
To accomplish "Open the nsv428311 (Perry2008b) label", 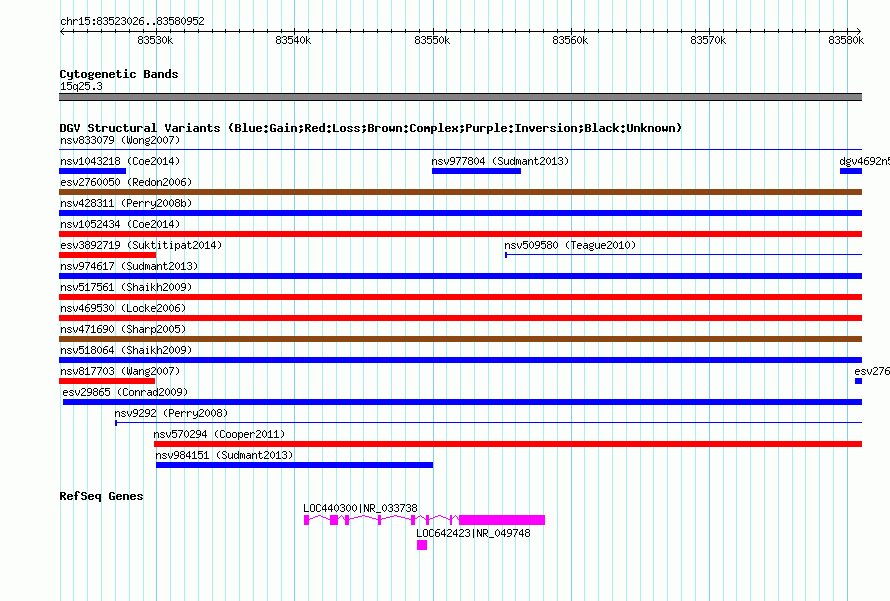I will click(x=126, y=203).
